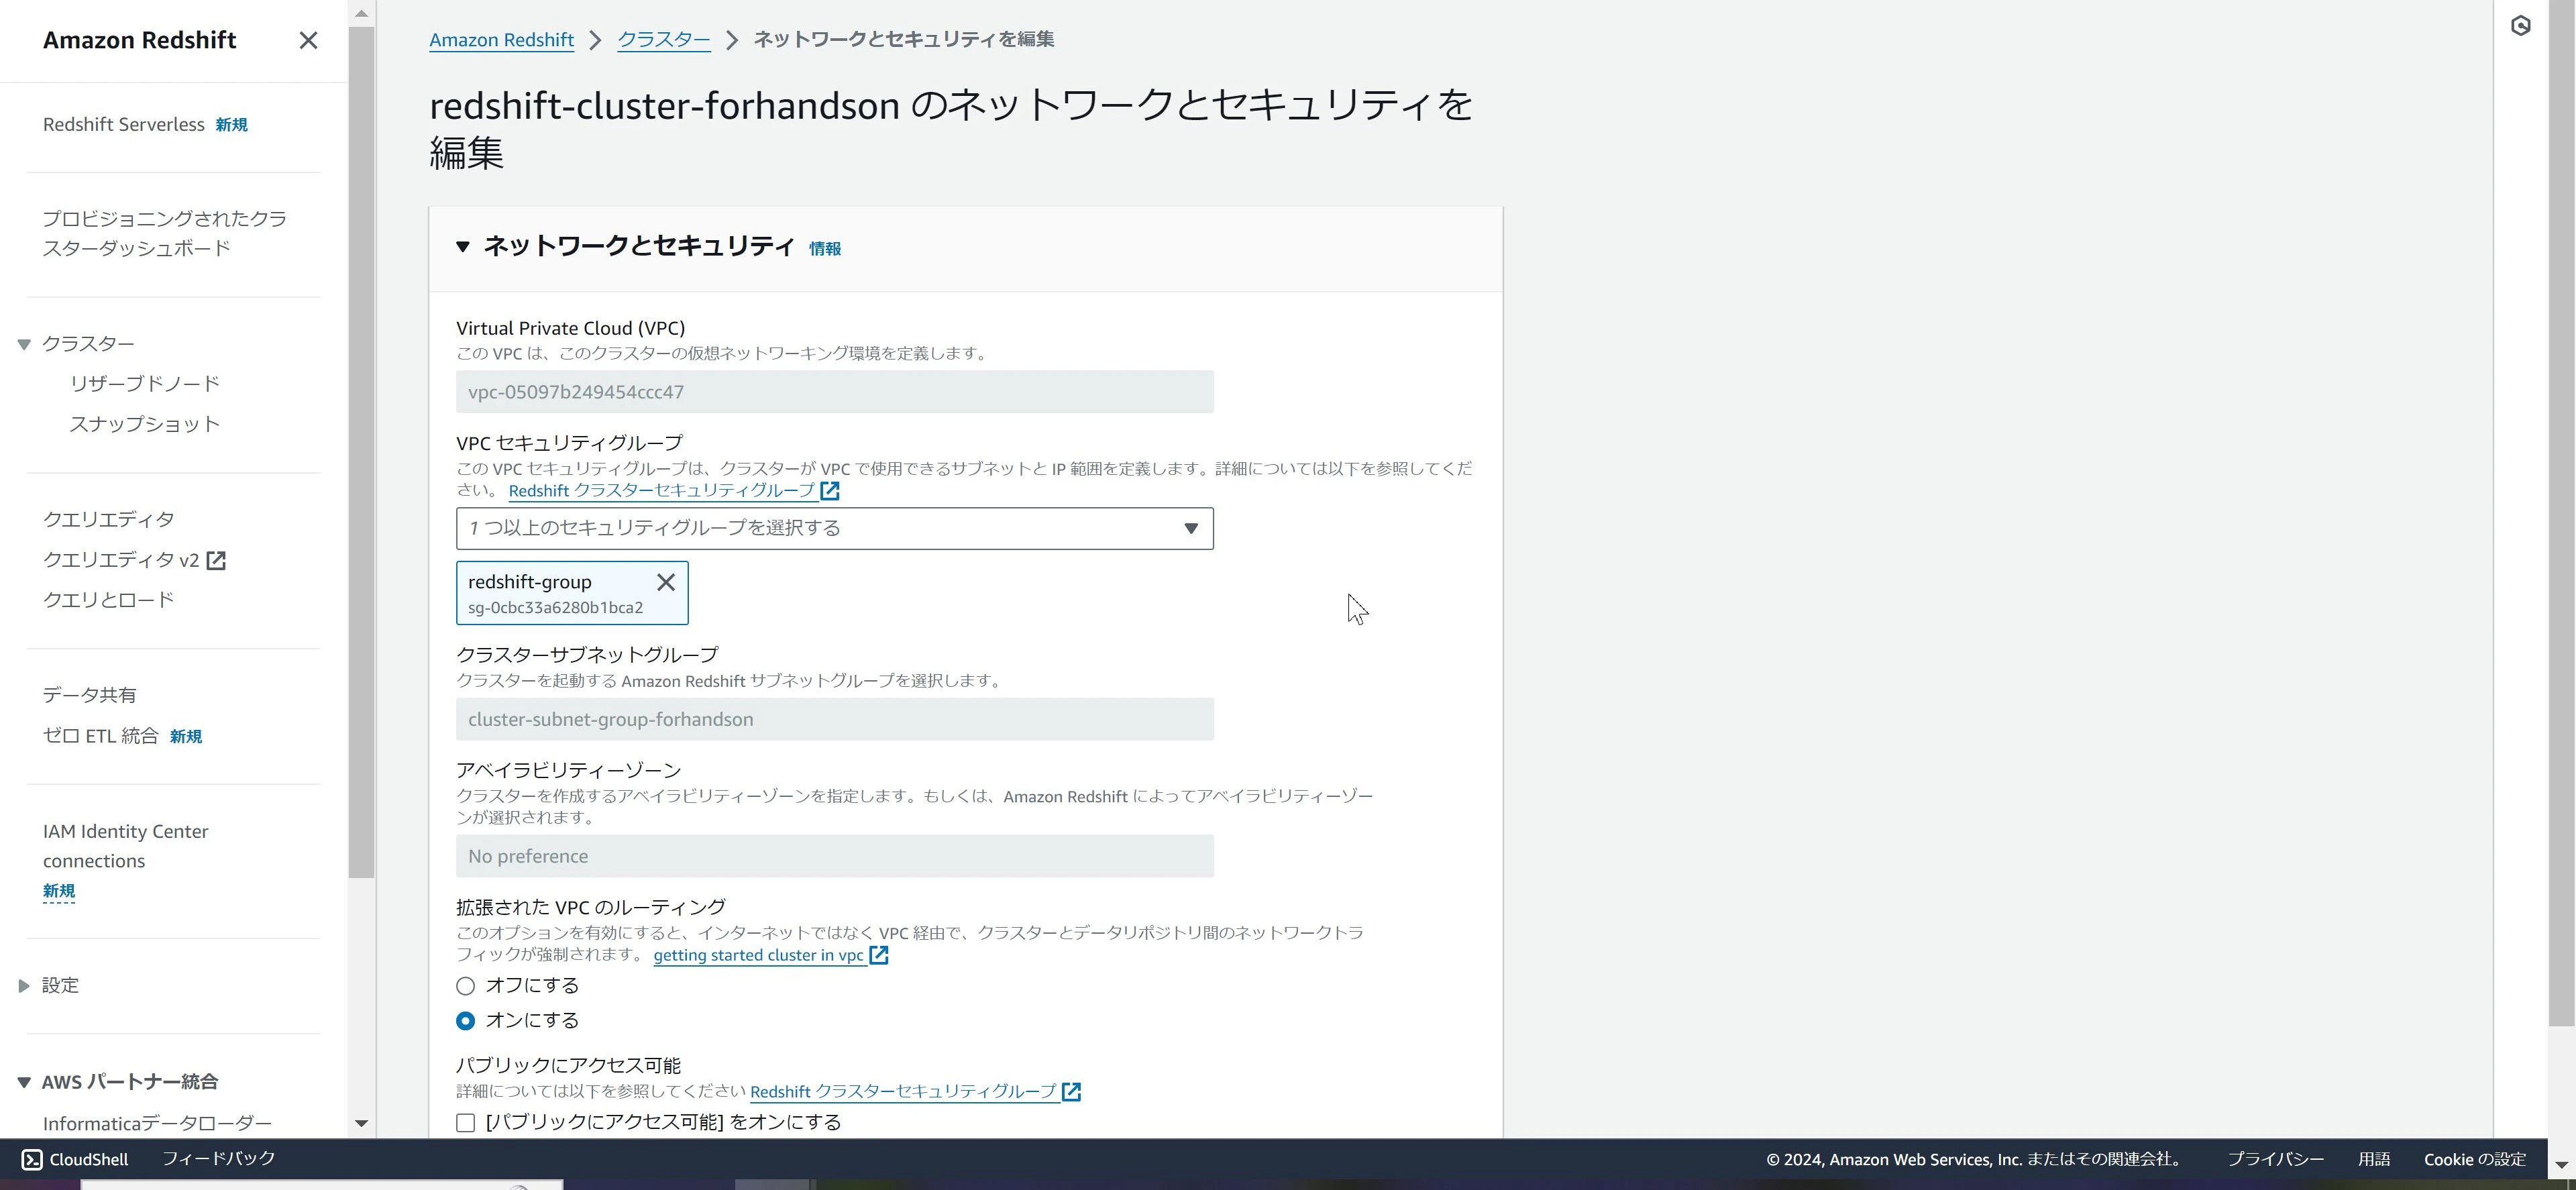Collapse the ネットワークとセキュリティ section
The image size is (2576, 1190).
[x=462, y=247]
